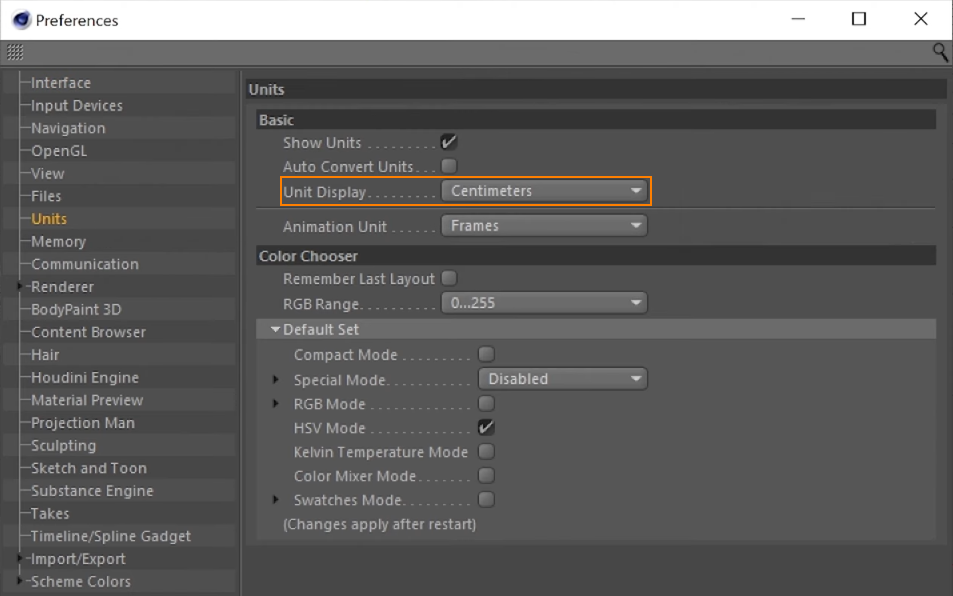Viewport: 953px width, 596px height.
Task: Enable RGB Mode checkbox
Action: click(x=486, y=403)
